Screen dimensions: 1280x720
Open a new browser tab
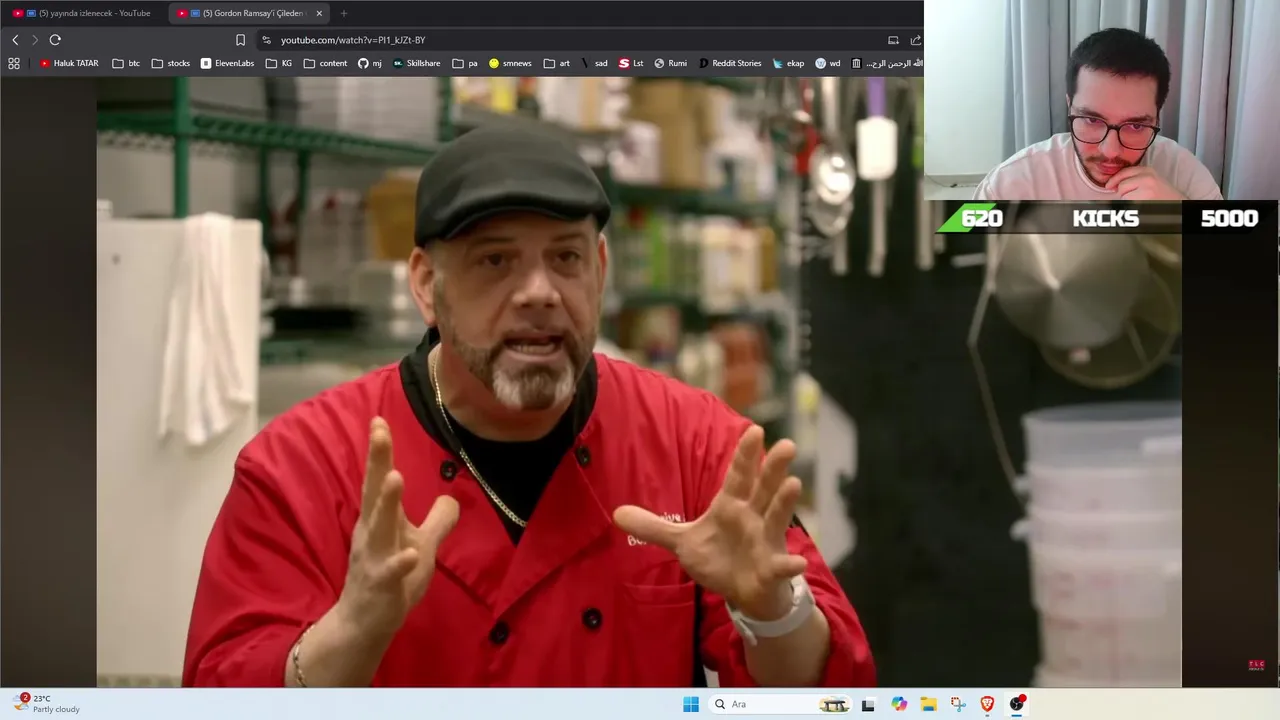344,13
